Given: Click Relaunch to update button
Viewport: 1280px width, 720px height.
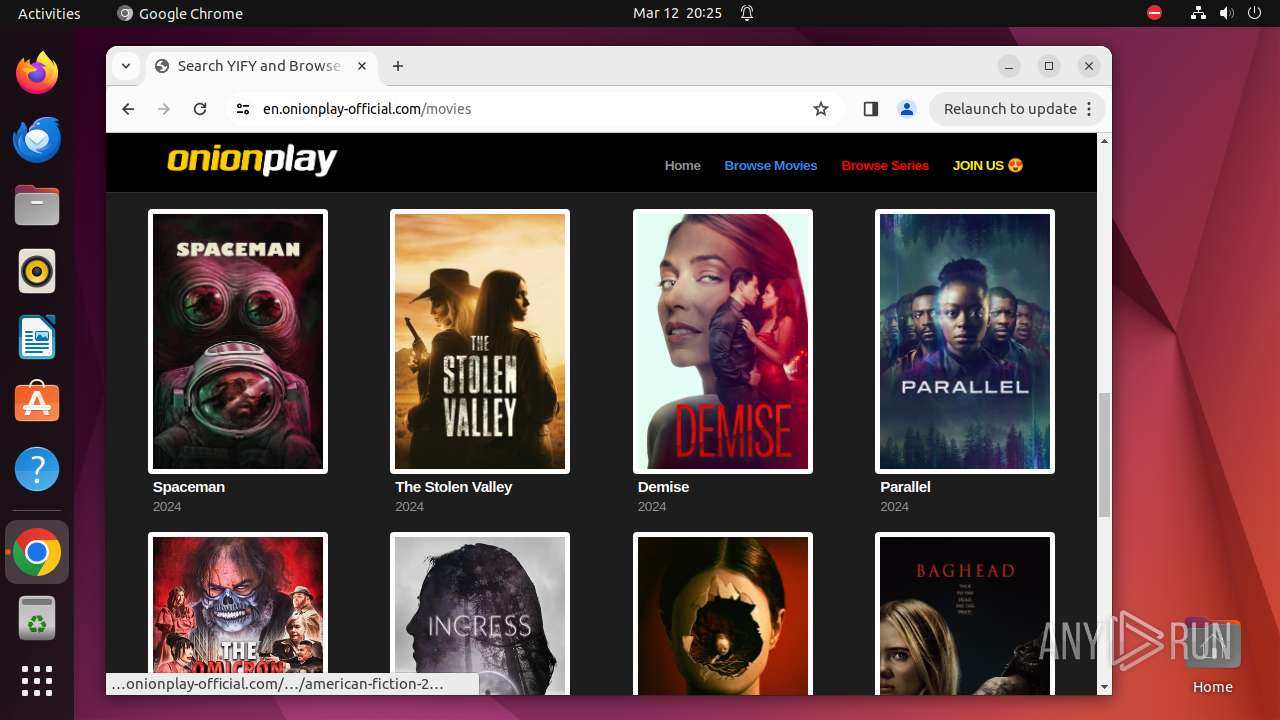Looking at the screenshot, I should coord(1010,109).
